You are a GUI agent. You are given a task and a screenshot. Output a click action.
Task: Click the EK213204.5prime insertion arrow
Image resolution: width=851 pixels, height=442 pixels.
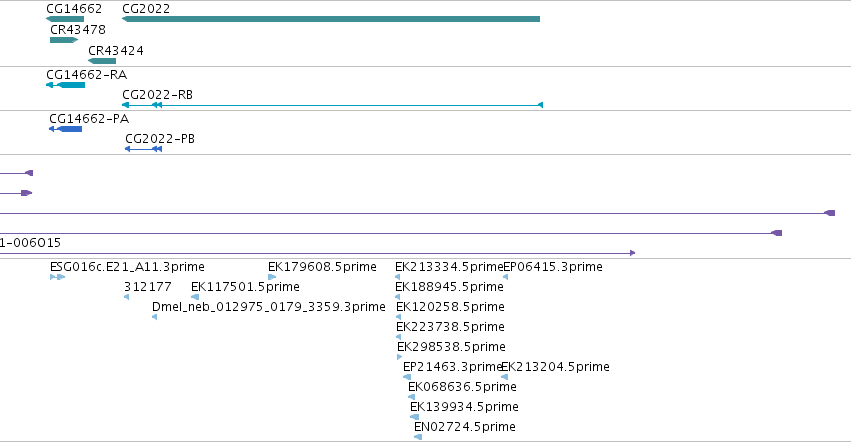[x=504, y=377]
